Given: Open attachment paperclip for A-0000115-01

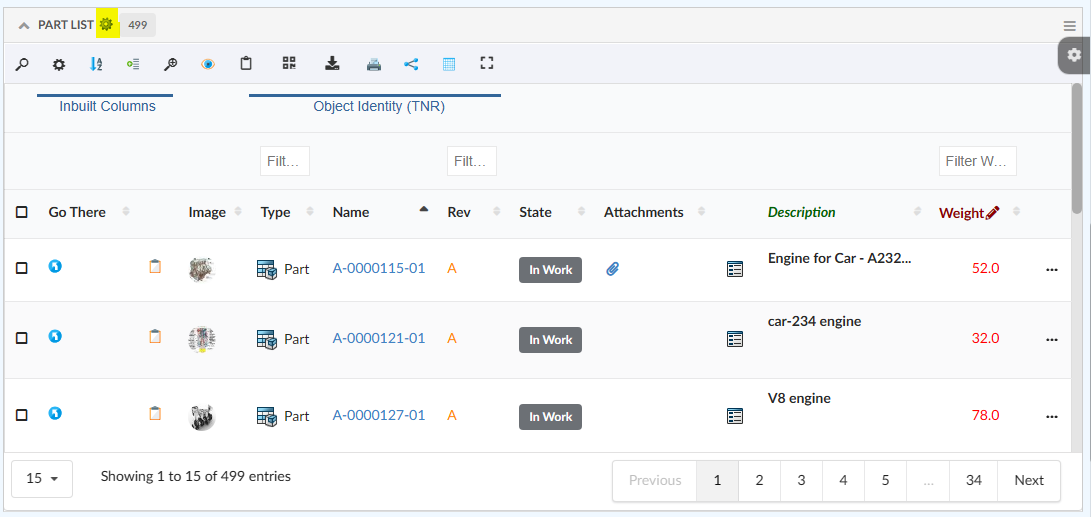Looking at the screenshot, I should click(613, 268).
